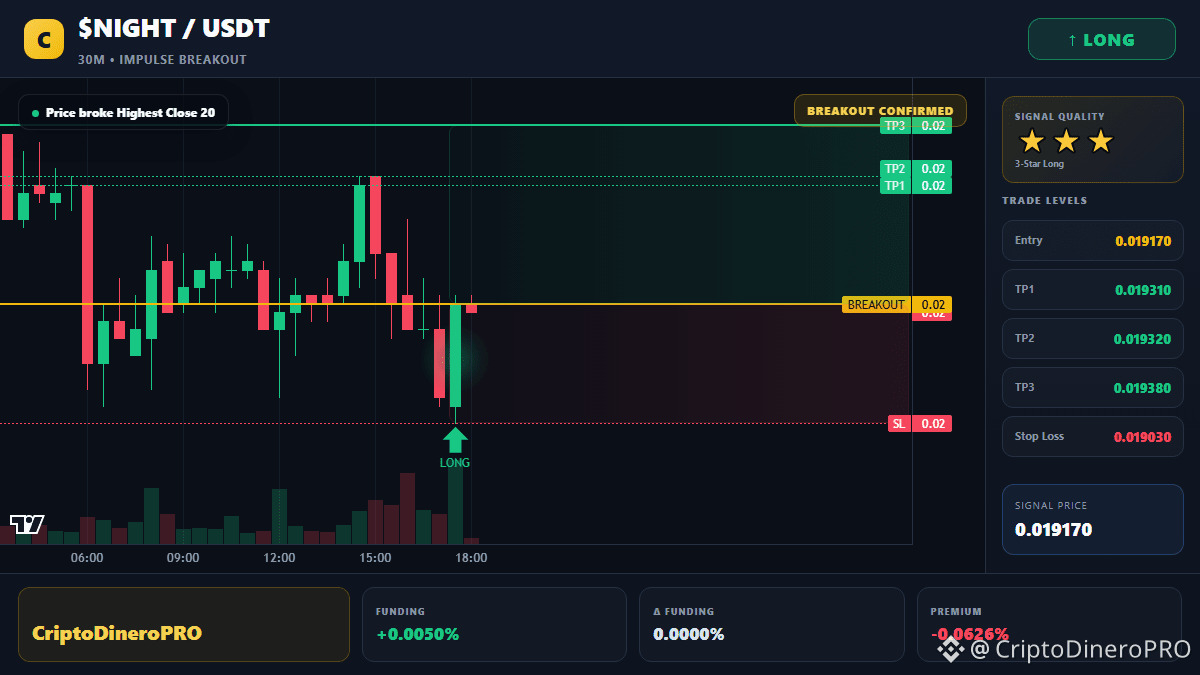This screenshot has height=675, width=1200.
Task: Click the tall green signal candle above LONG
Action: (455, 355)
